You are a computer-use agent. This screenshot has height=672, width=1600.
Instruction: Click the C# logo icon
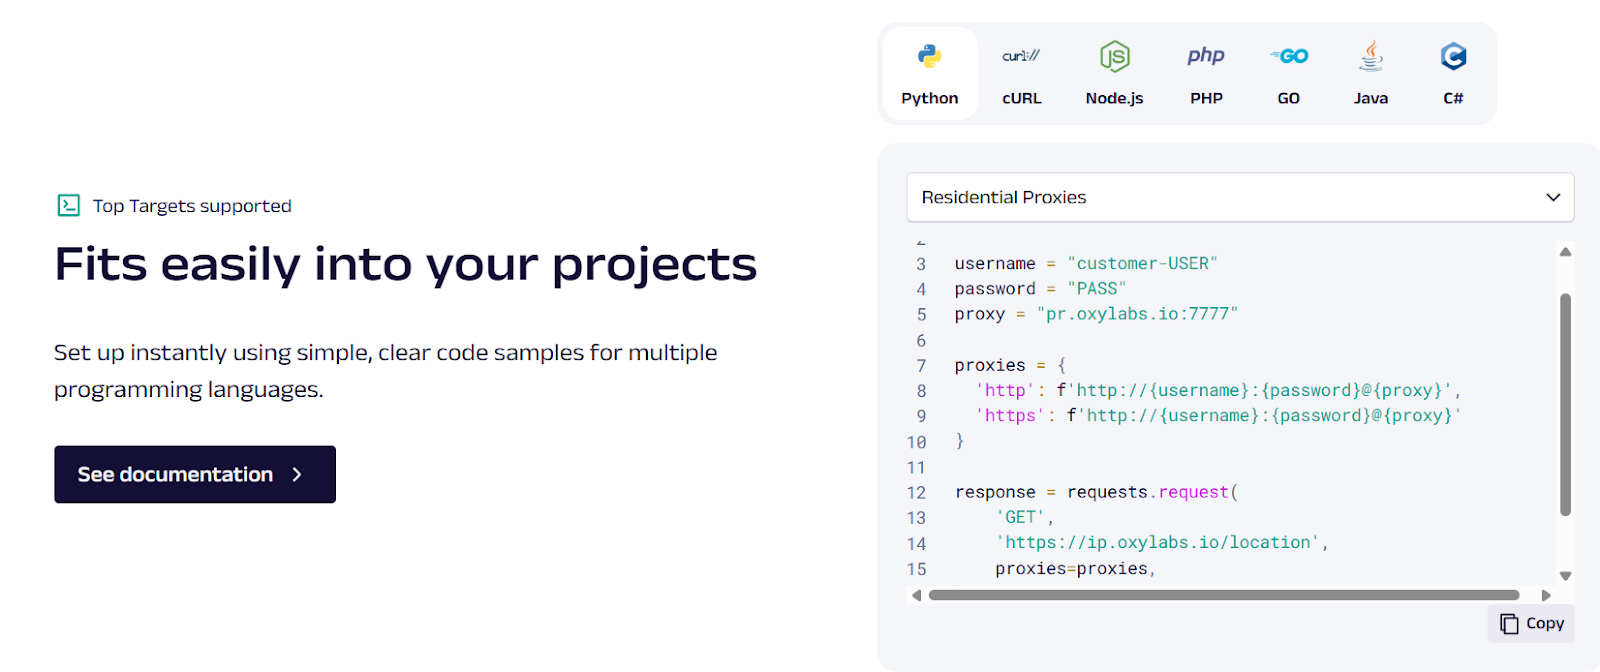pyautogui.click(x=1453, y=56)
